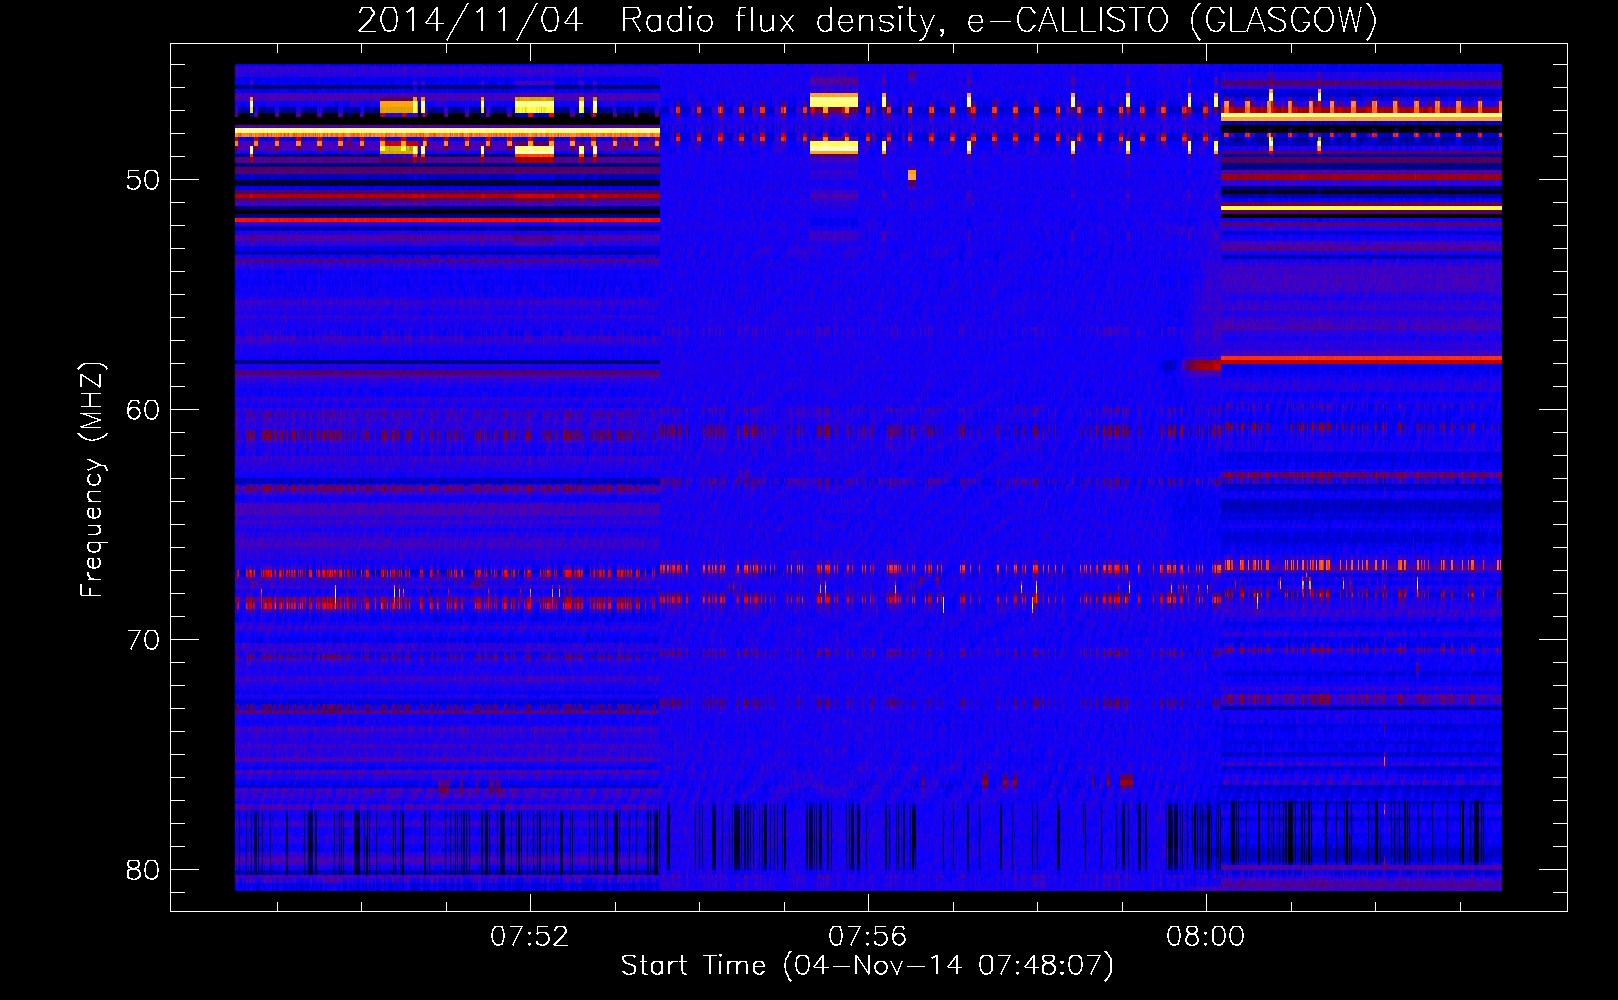
Task: Click the 50 MHz tick label
Action: click(143, 180)
